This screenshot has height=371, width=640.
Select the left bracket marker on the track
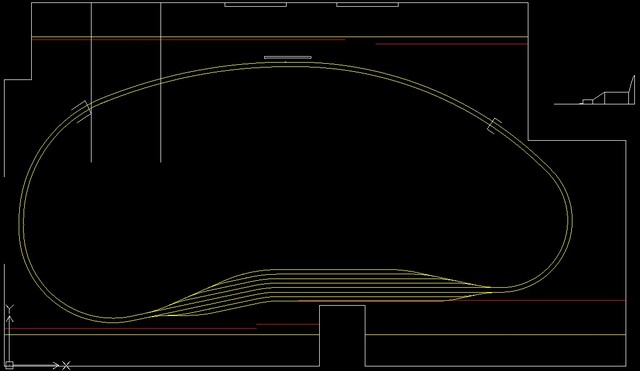[x=82, y=112]
